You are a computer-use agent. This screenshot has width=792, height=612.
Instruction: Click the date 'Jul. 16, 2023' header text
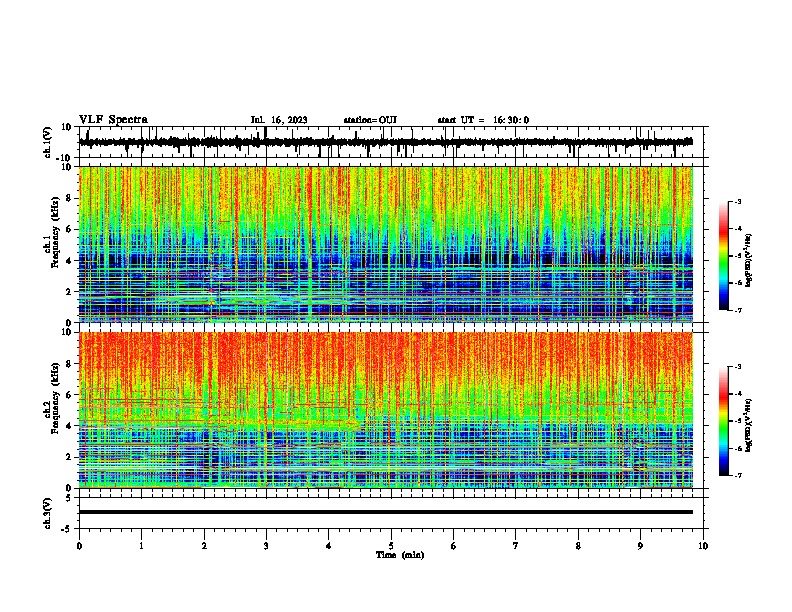[279, 120]
